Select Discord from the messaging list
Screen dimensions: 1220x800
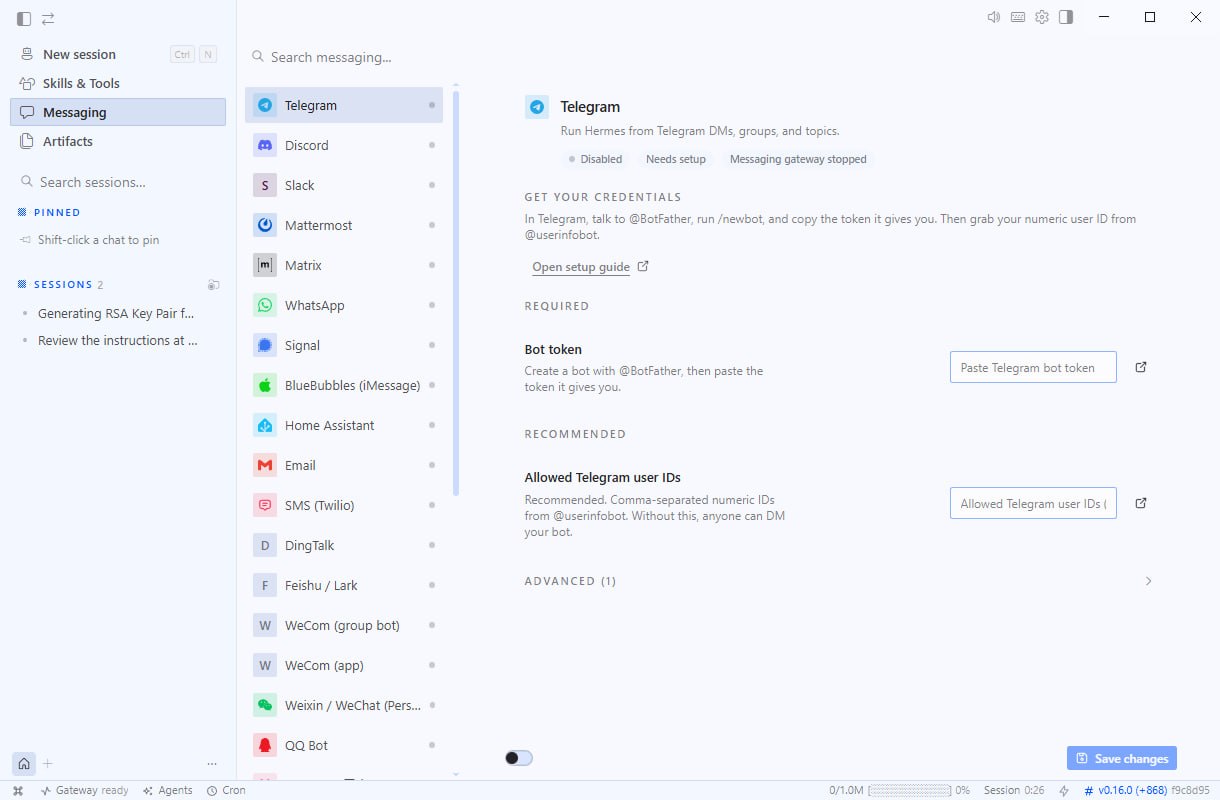[344, 145]
